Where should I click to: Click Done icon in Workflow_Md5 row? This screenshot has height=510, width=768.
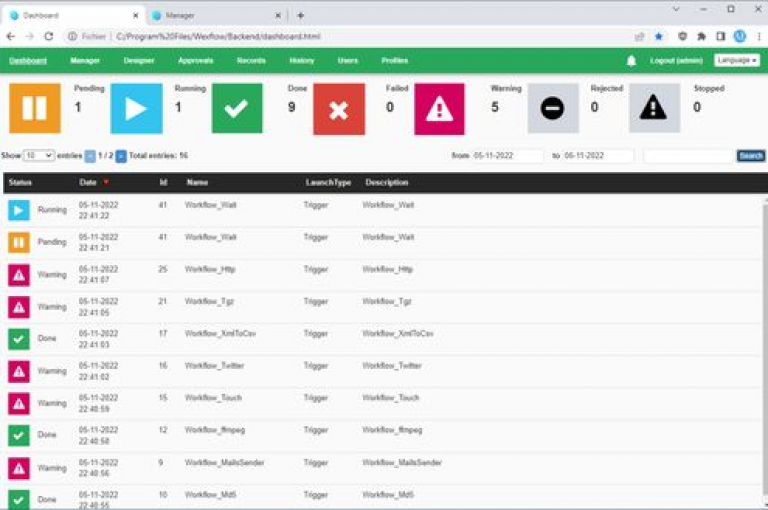[x=19, y=500]
